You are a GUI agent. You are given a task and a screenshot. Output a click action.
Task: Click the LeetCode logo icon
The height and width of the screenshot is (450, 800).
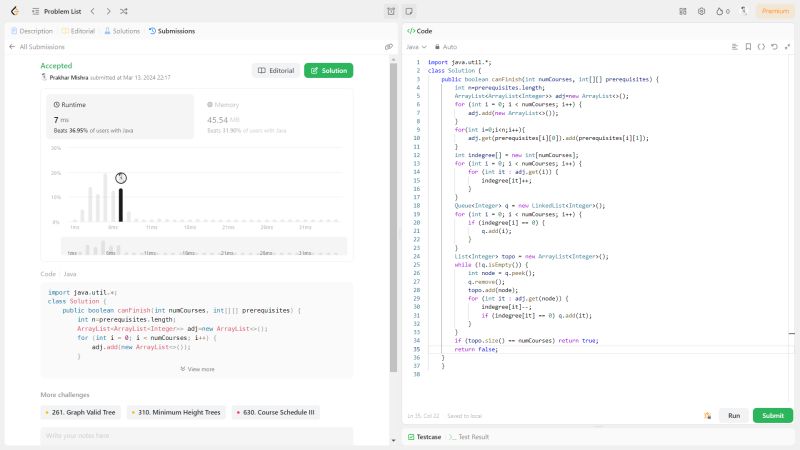coord(15,11)
